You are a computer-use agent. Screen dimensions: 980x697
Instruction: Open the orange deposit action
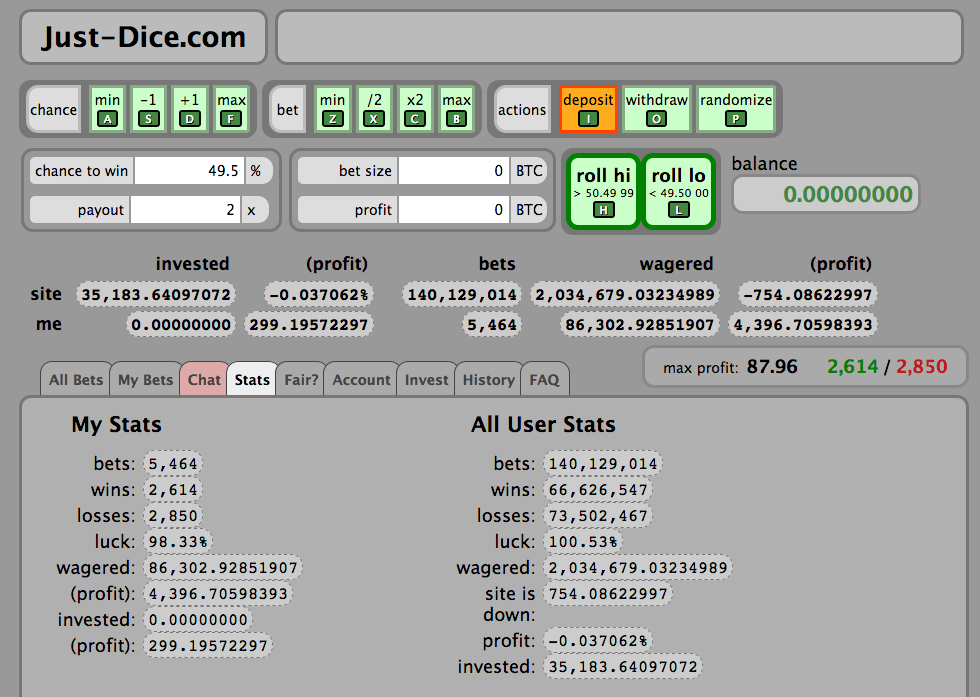[x=588, y=109]
